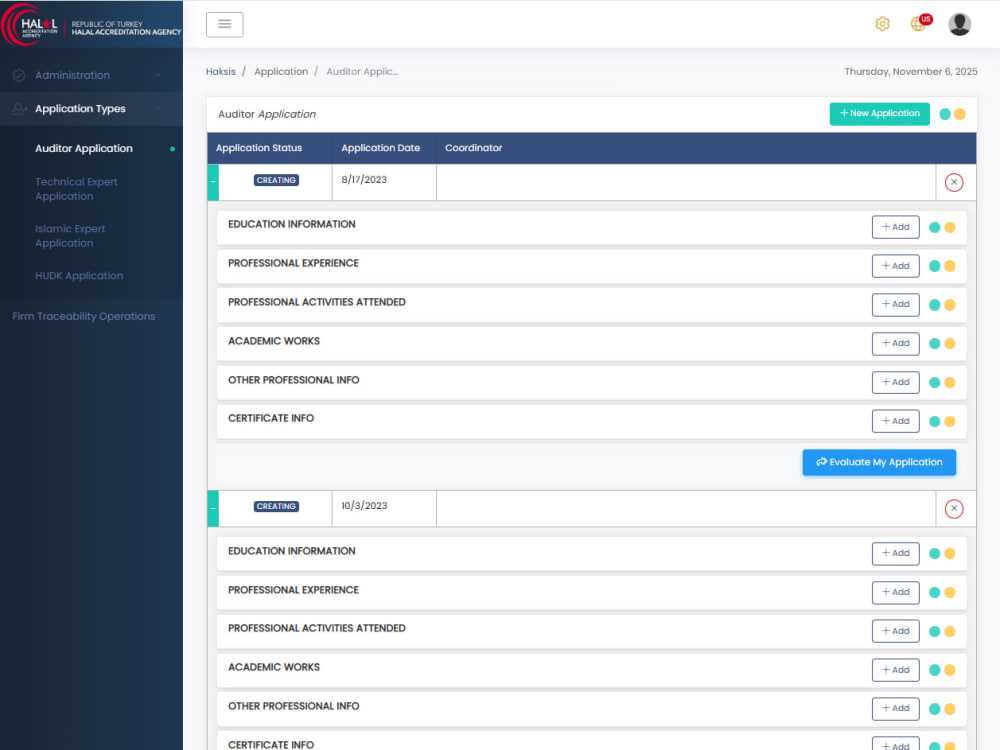Click yellow dot in first Education Information row
This screenshot has height=750, width=1000.
(950, 228)
